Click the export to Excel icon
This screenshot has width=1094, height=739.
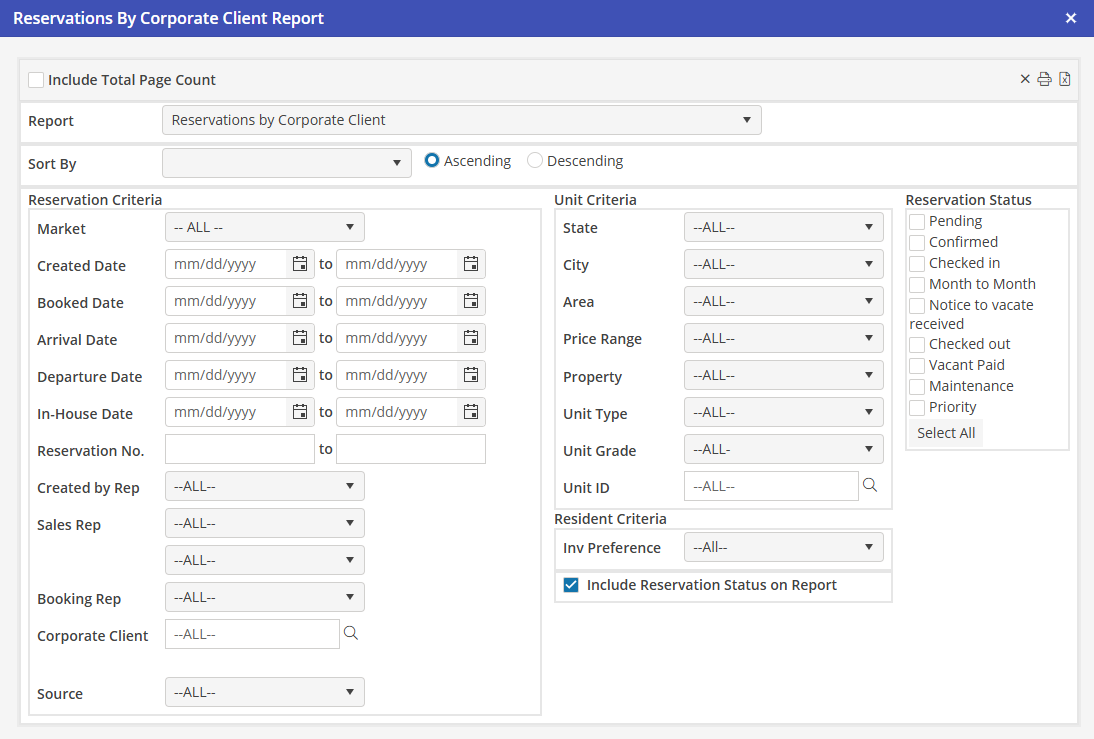pos(1065,80)
